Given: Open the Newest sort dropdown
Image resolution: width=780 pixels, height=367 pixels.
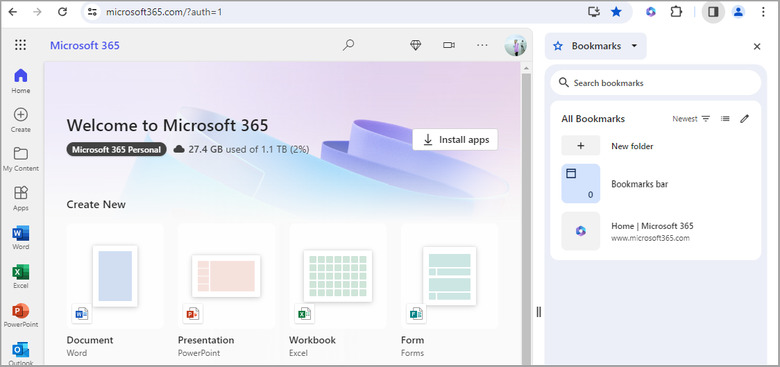Looking at the screenshot, I should click(691, 119).
